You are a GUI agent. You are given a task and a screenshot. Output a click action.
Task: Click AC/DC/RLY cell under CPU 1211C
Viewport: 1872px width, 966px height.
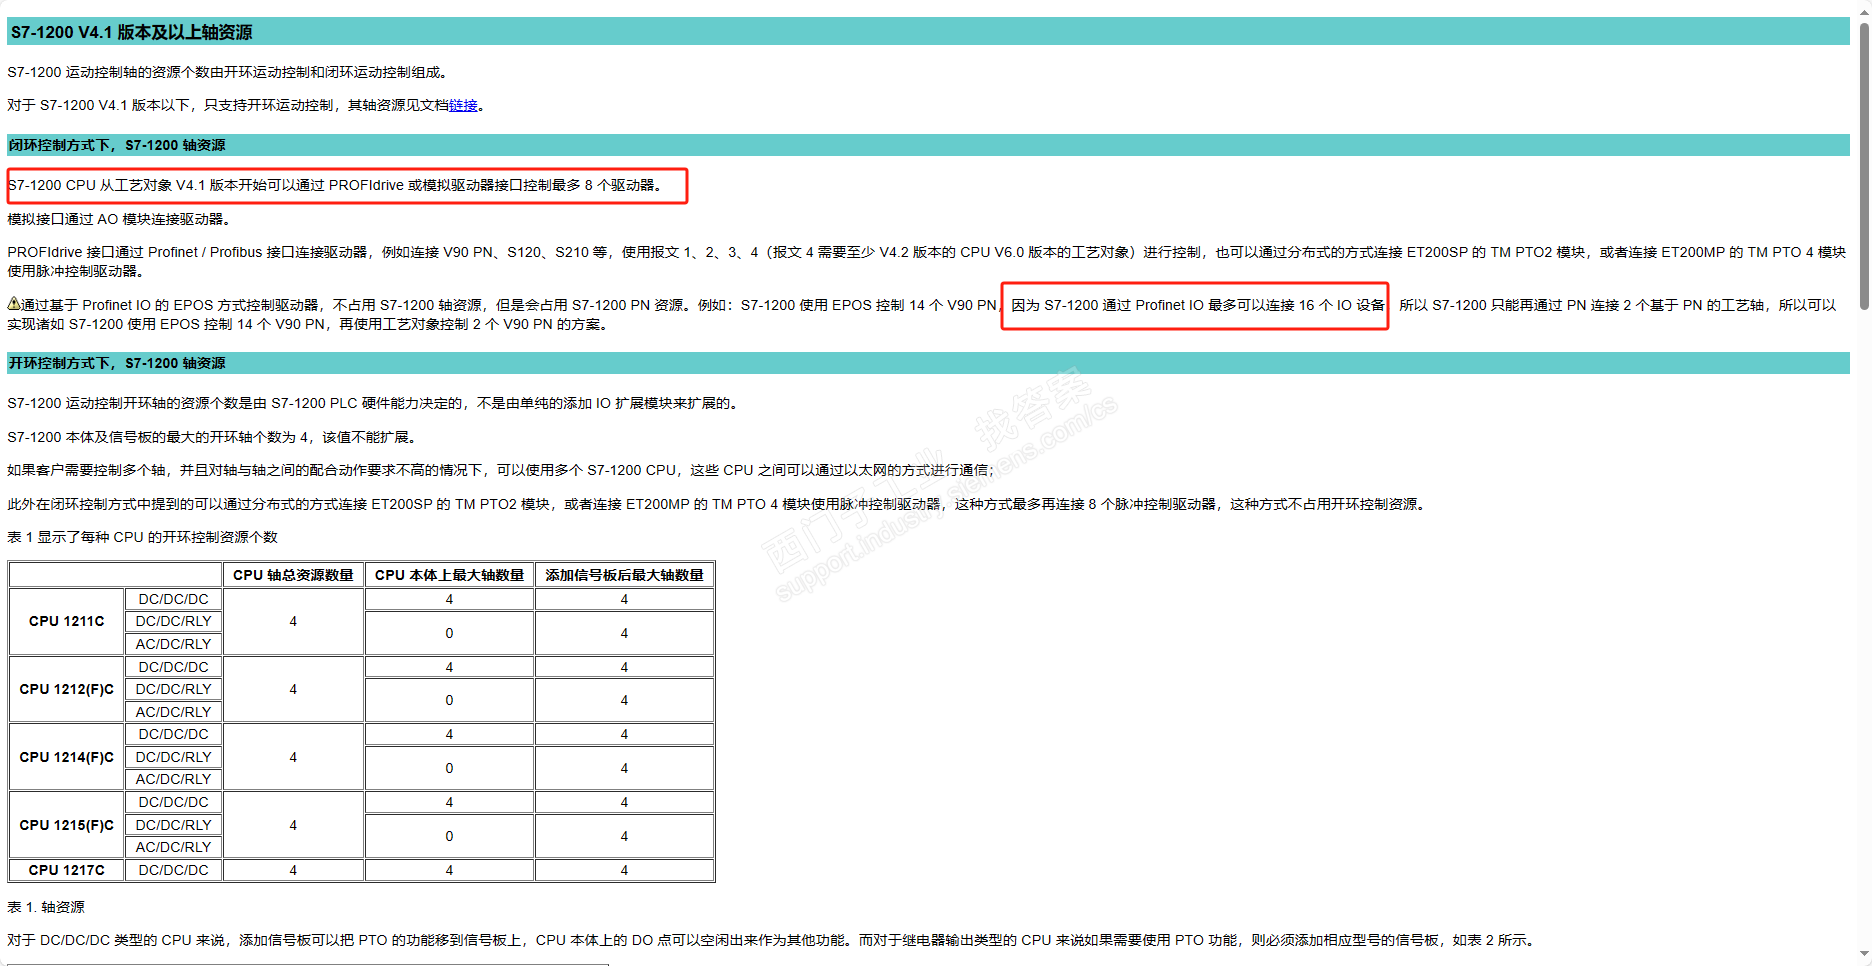click(x=174, y=644)
